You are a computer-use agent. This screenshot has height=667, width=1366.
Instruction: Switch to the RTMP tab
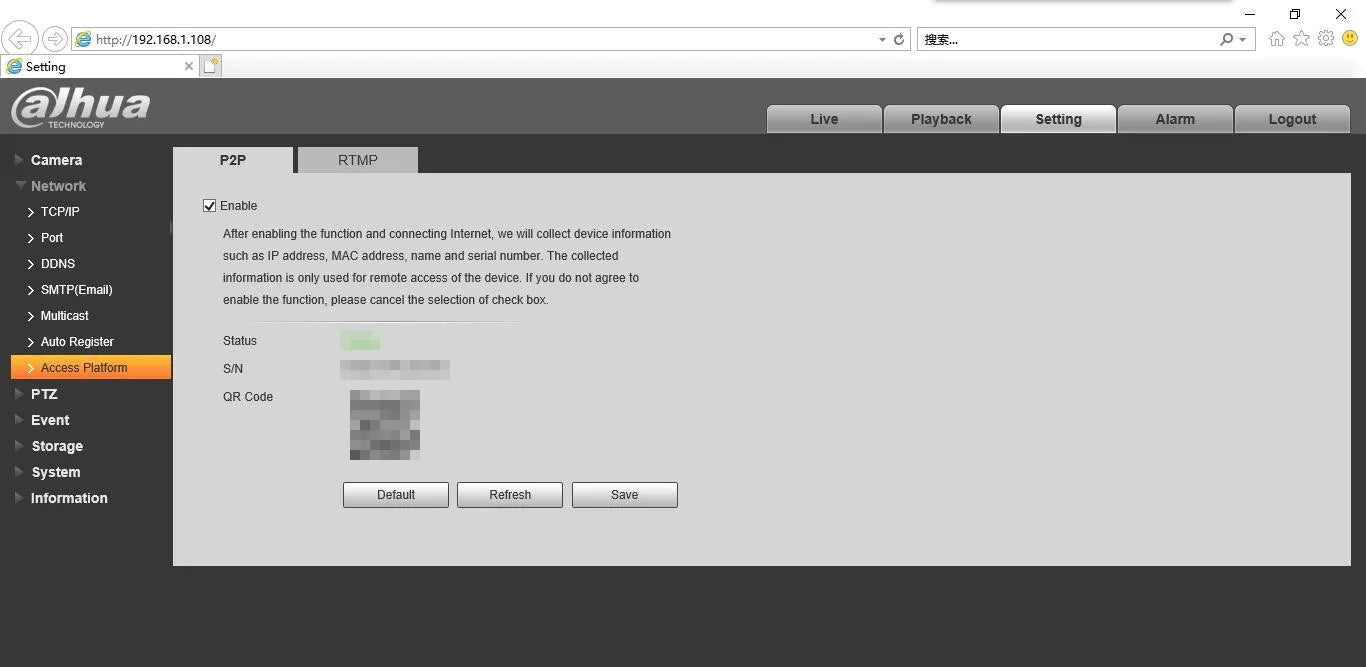tap(357, 160)
